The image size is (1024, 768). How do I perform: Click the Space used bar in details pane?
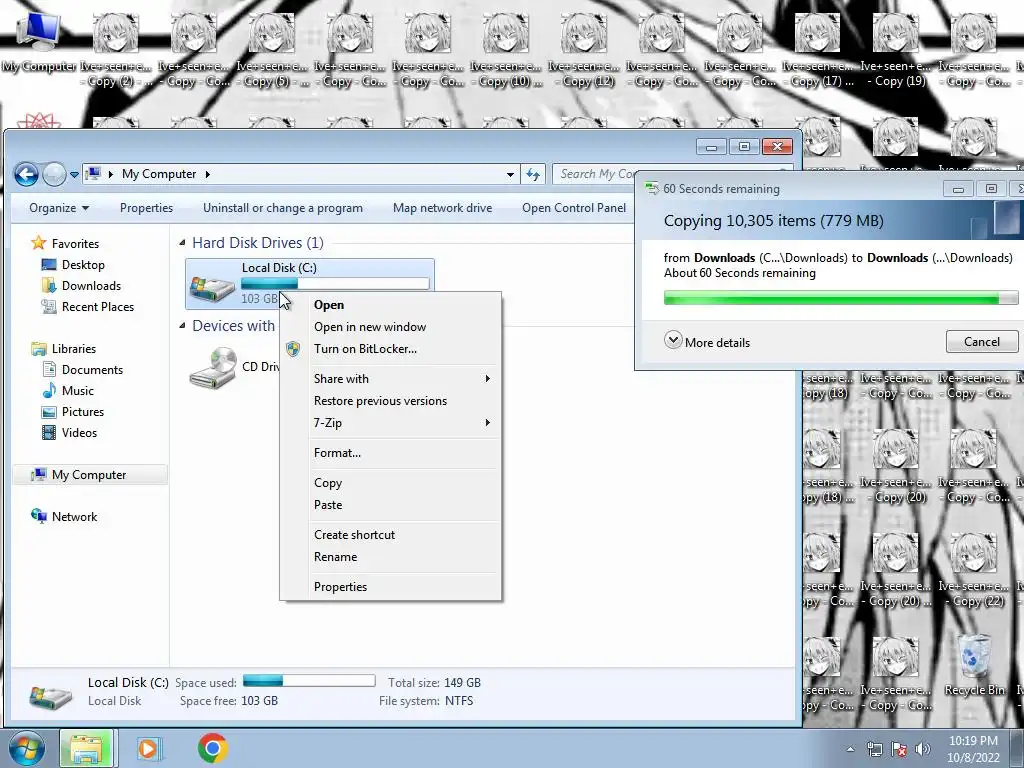[309, 681]
